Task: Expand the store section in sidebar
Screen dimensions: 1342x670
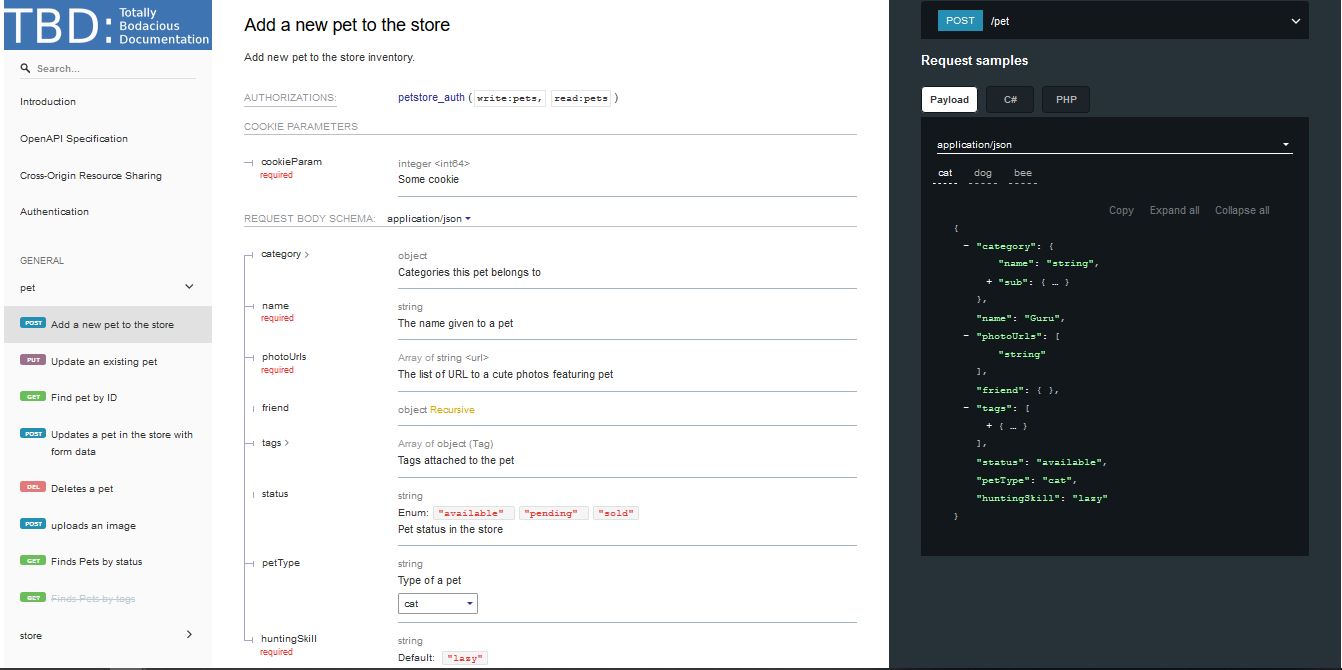Action: pos(189,635)
